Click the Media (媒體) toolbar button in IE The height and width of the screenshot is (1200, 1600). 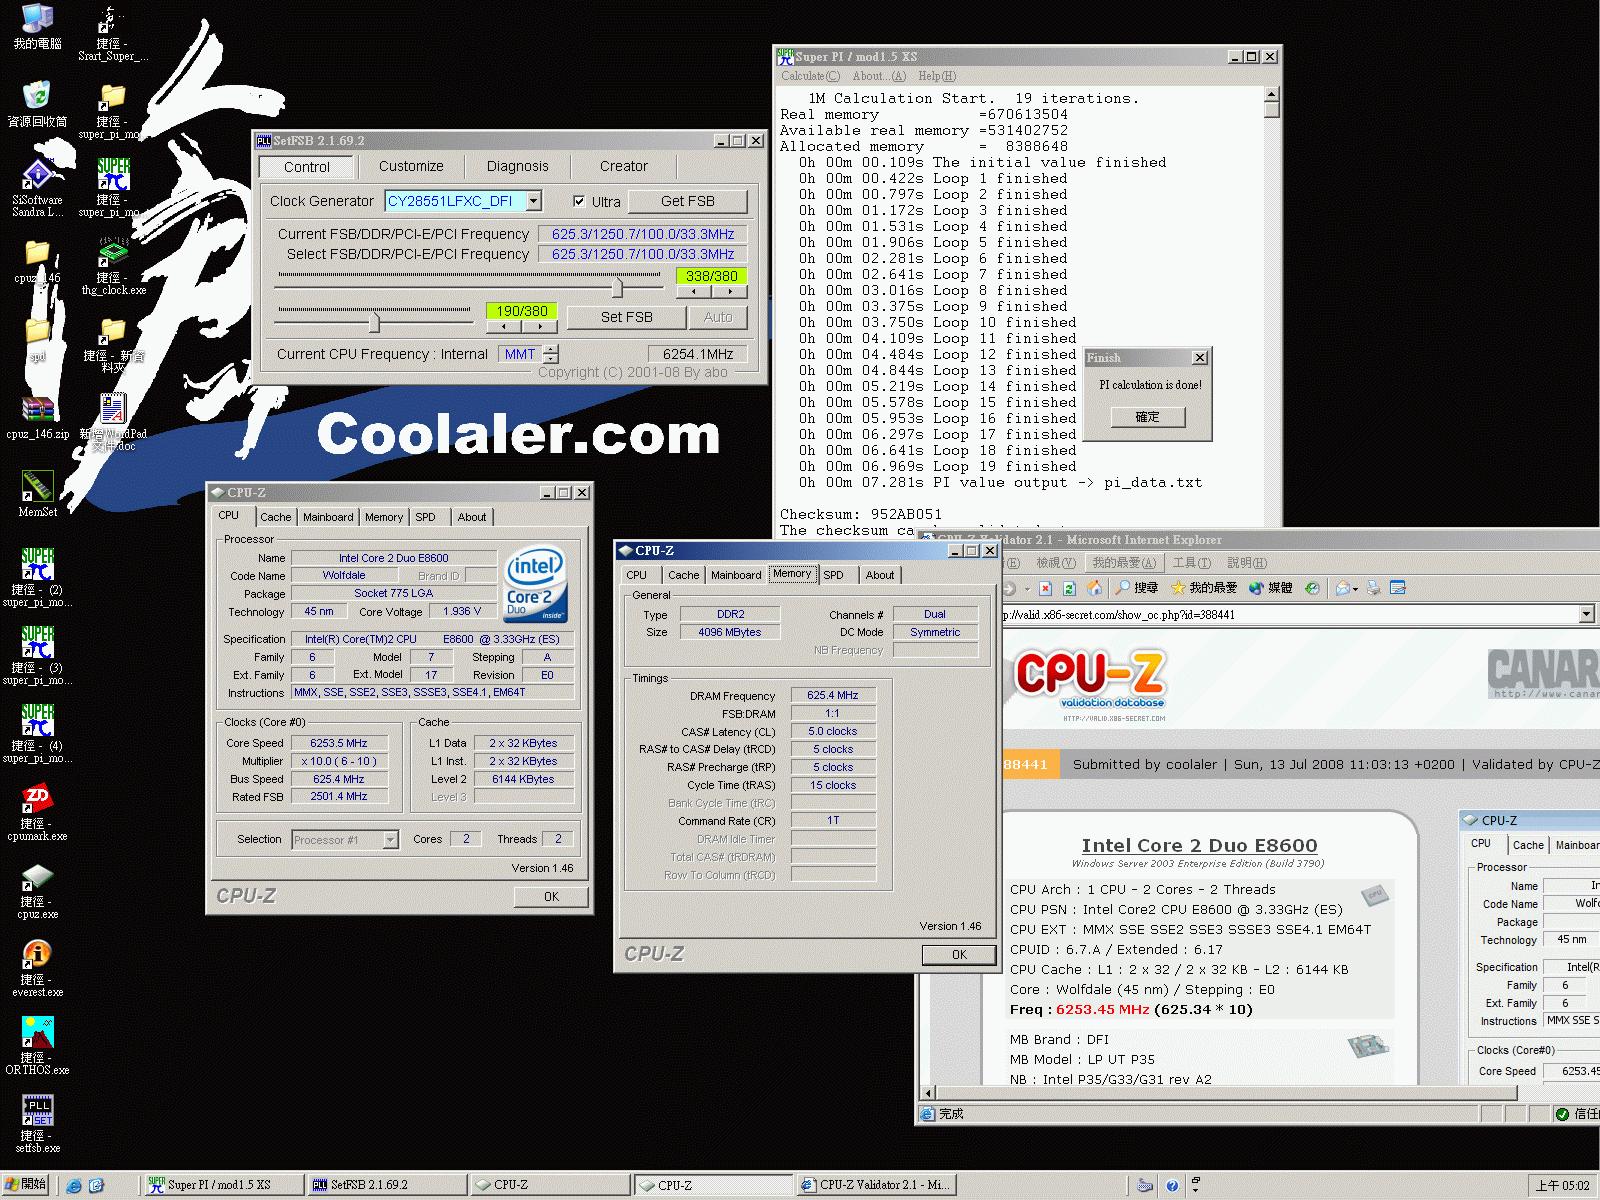[1270, 588]
